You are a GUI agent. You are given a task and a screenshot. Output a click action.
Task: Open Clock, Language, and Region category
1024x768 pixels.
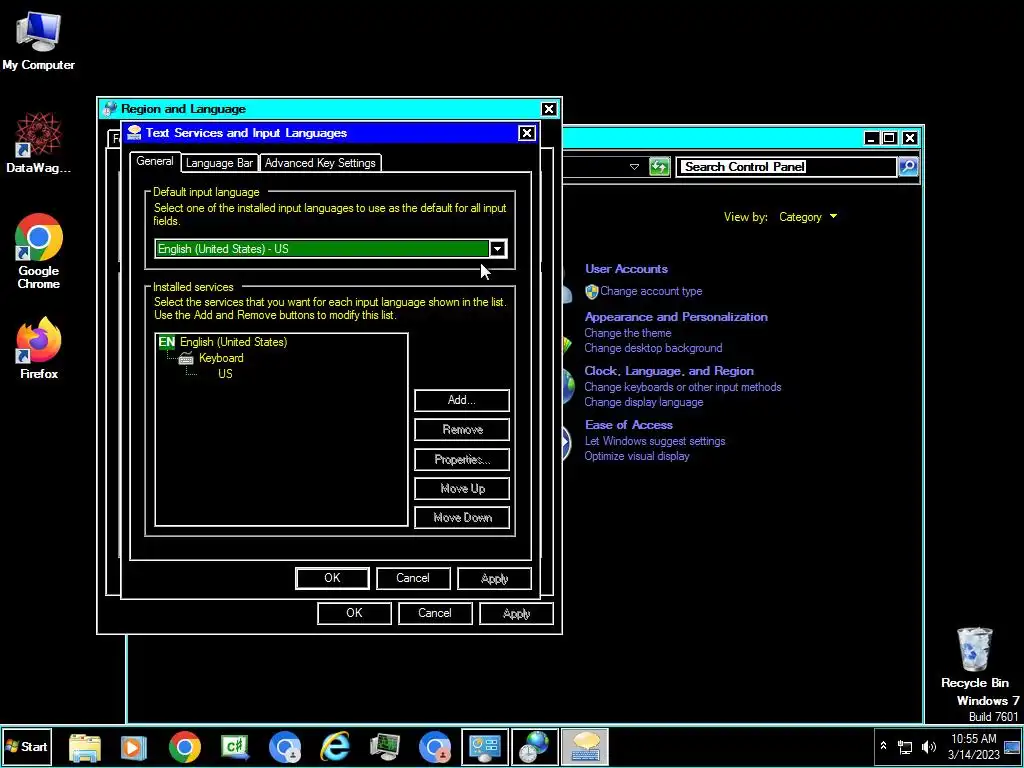pyautogui.click(x=669, y=371)
